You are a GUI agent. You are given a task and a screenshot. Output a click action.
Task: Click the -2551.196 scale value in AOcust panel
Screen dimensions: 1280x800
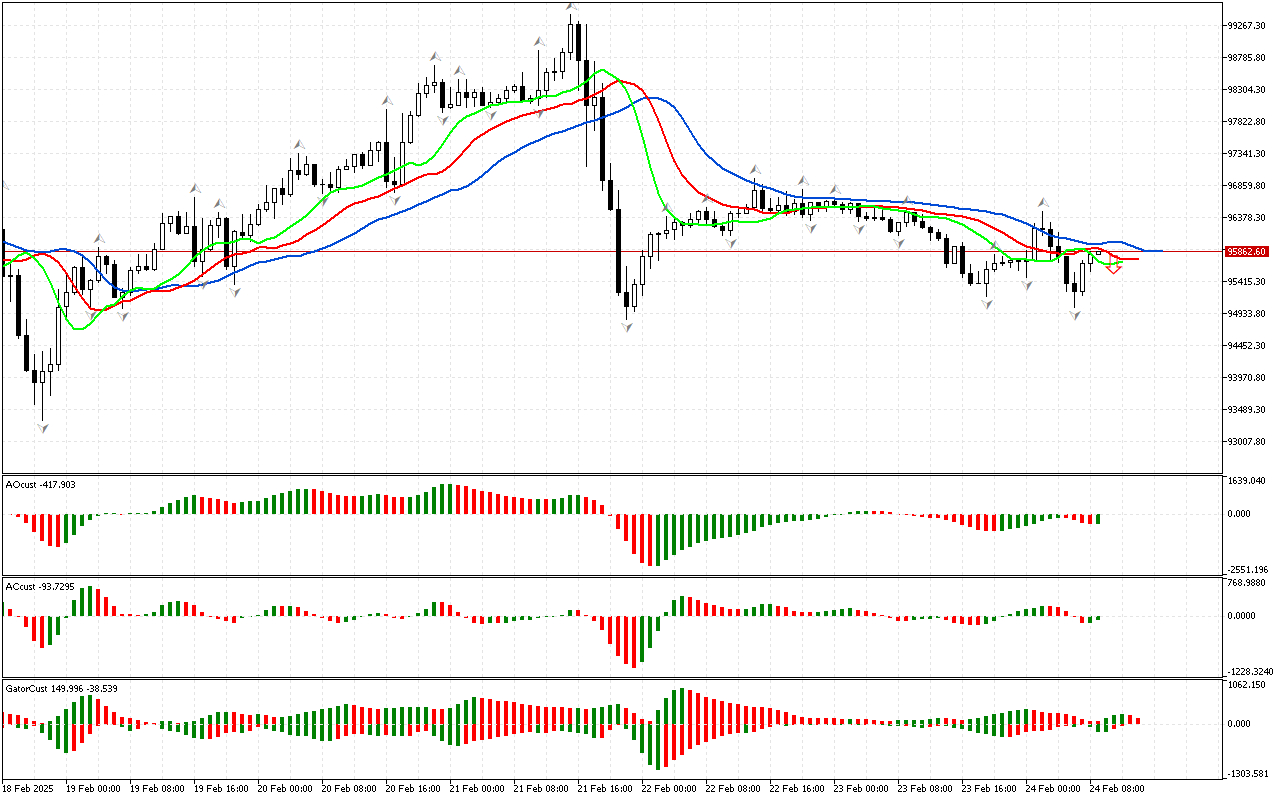click(x=1247, y=570)
